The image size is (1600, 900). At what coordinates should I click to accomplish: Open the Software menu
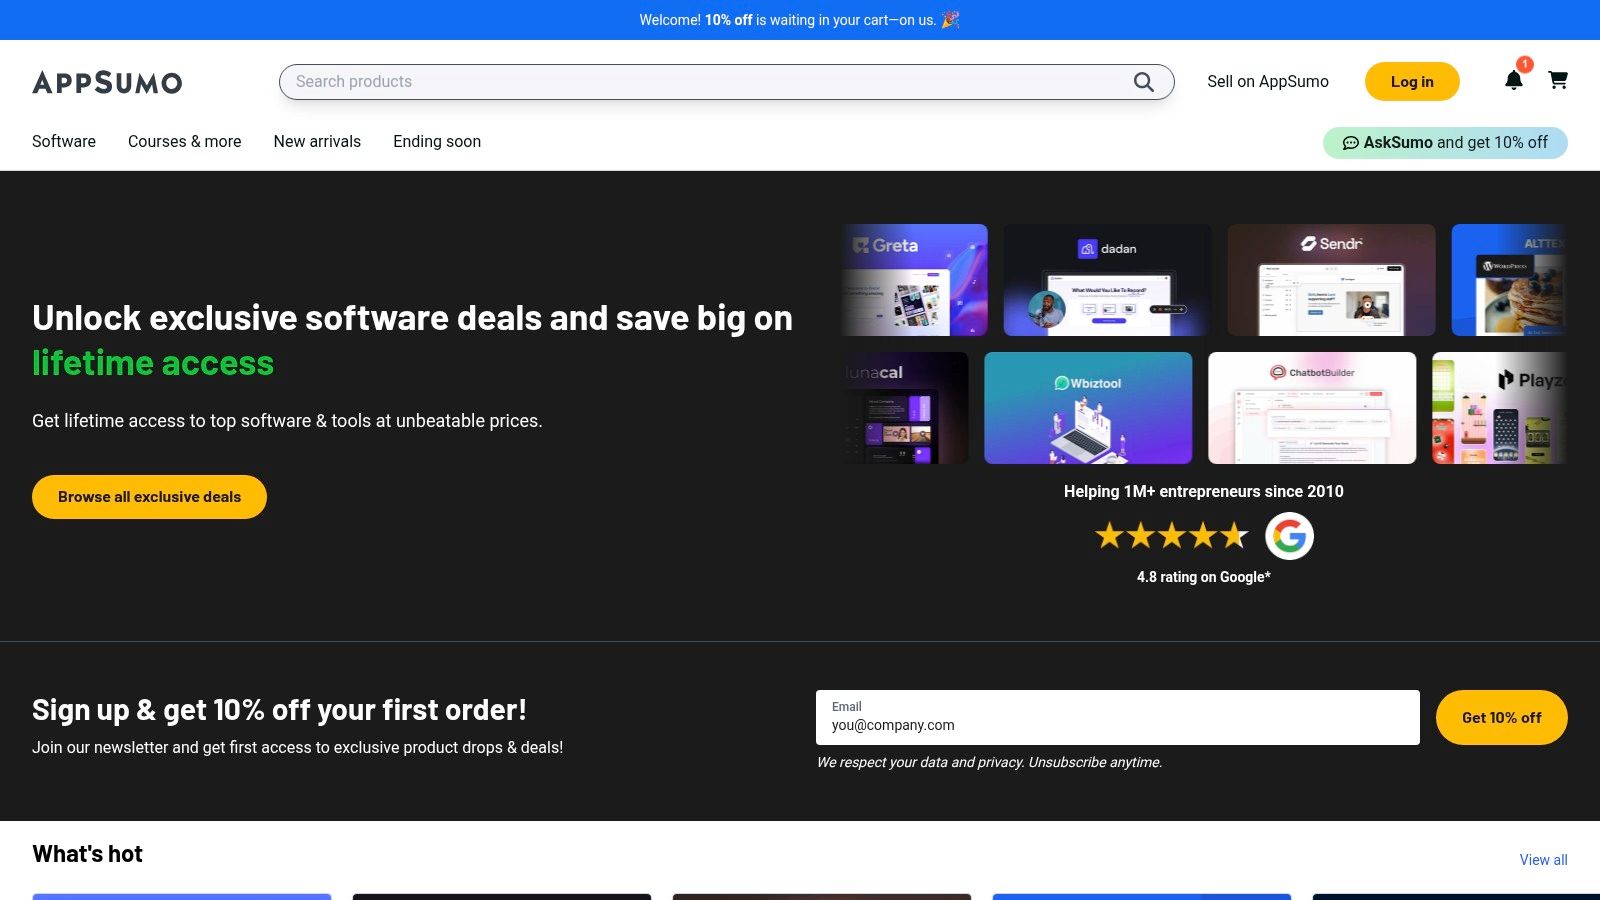(x=64, y=141)
